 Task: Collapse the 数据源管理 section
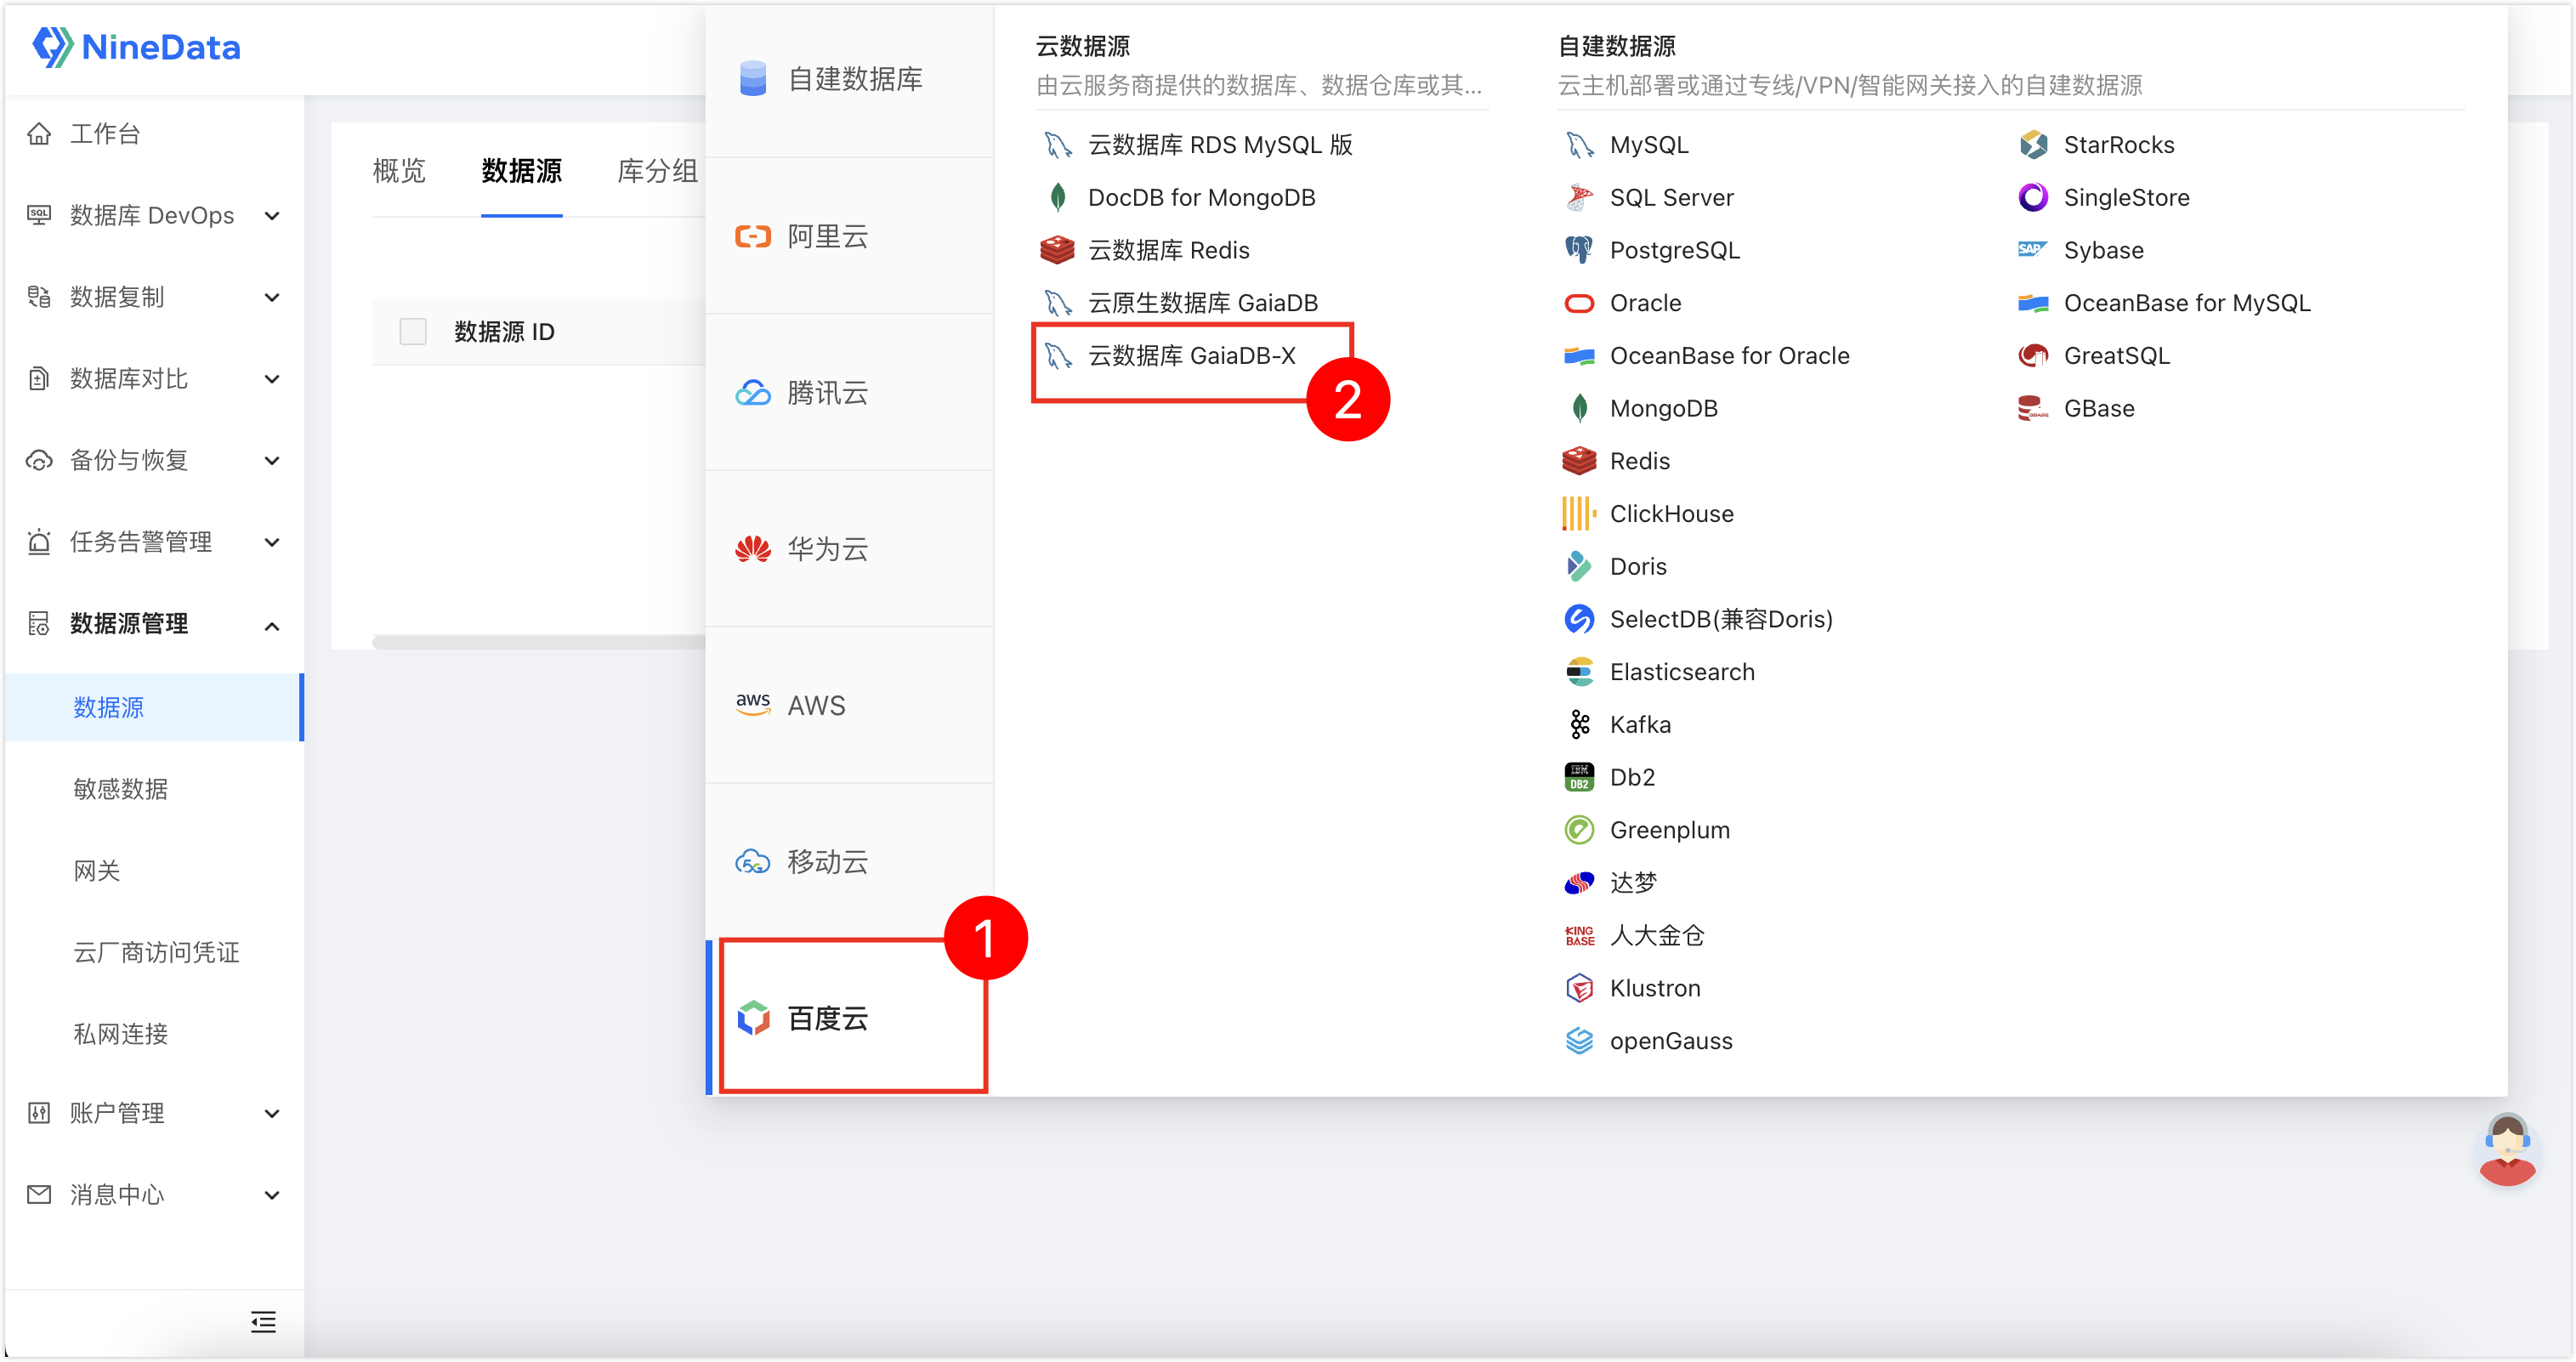154,624
